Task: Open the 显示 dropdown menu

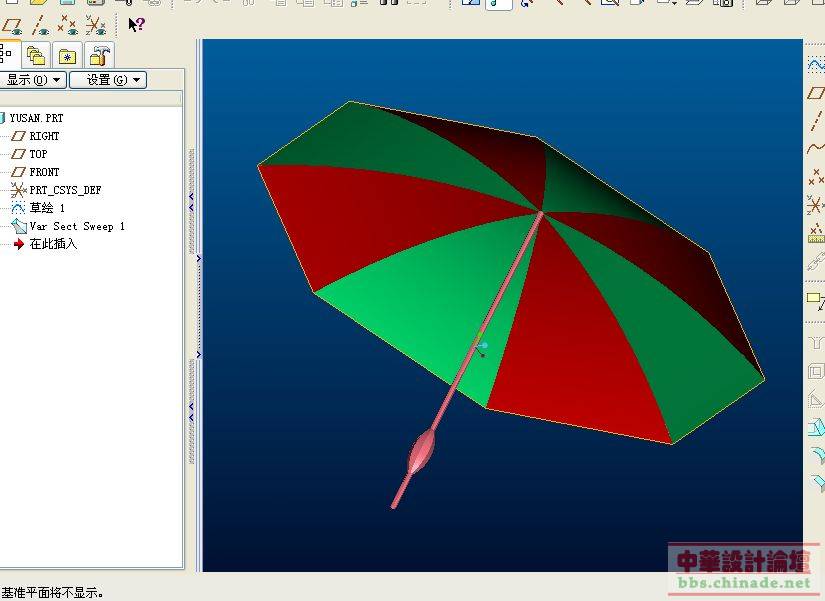Action: 33,80
